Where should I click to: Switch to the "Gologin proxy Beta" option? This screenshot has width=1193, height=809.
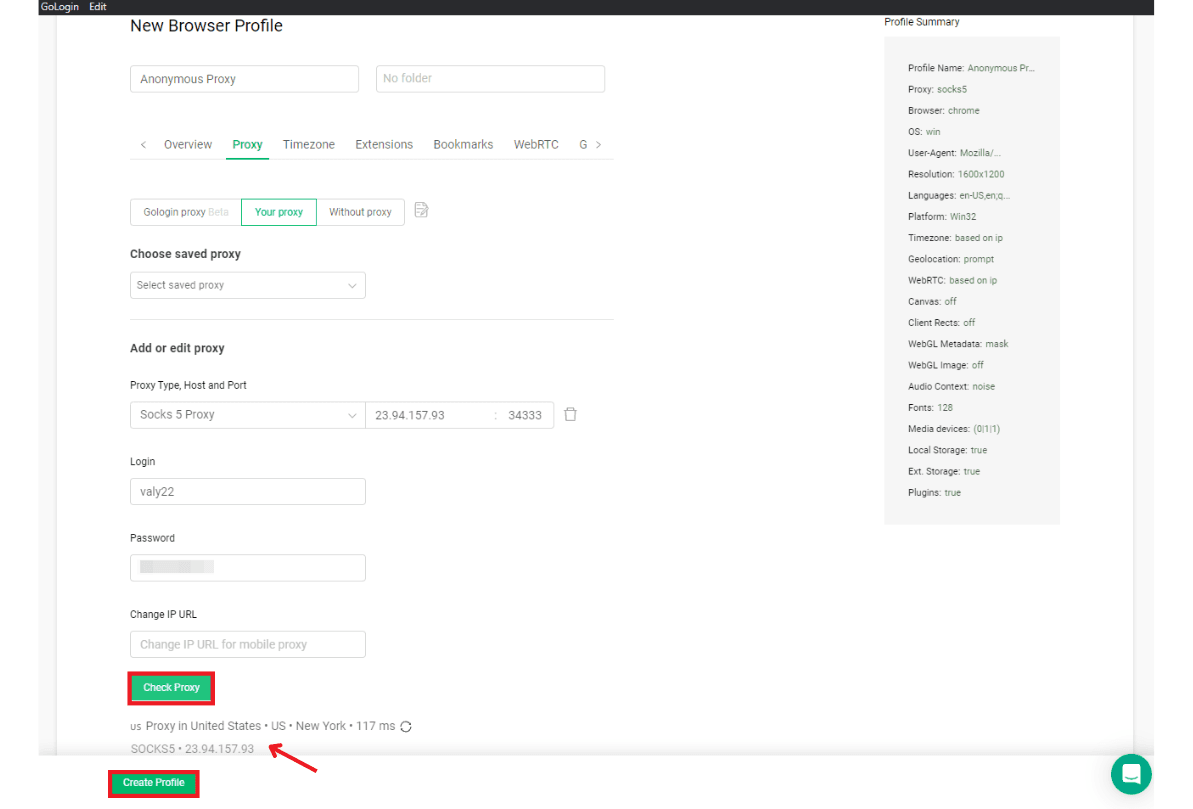tap(184, 212)
